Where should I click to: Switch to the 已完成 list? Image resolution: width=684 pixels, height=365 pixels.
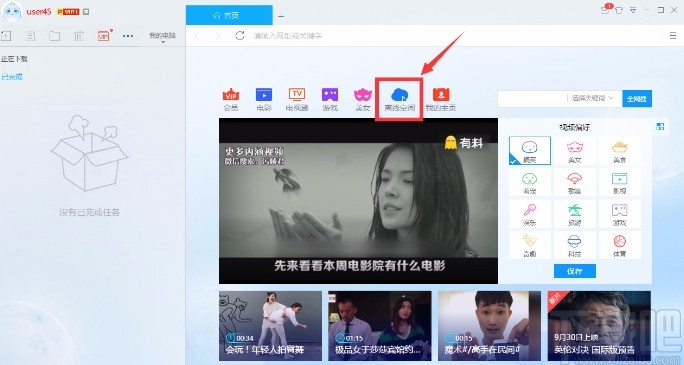coord(12,77)
